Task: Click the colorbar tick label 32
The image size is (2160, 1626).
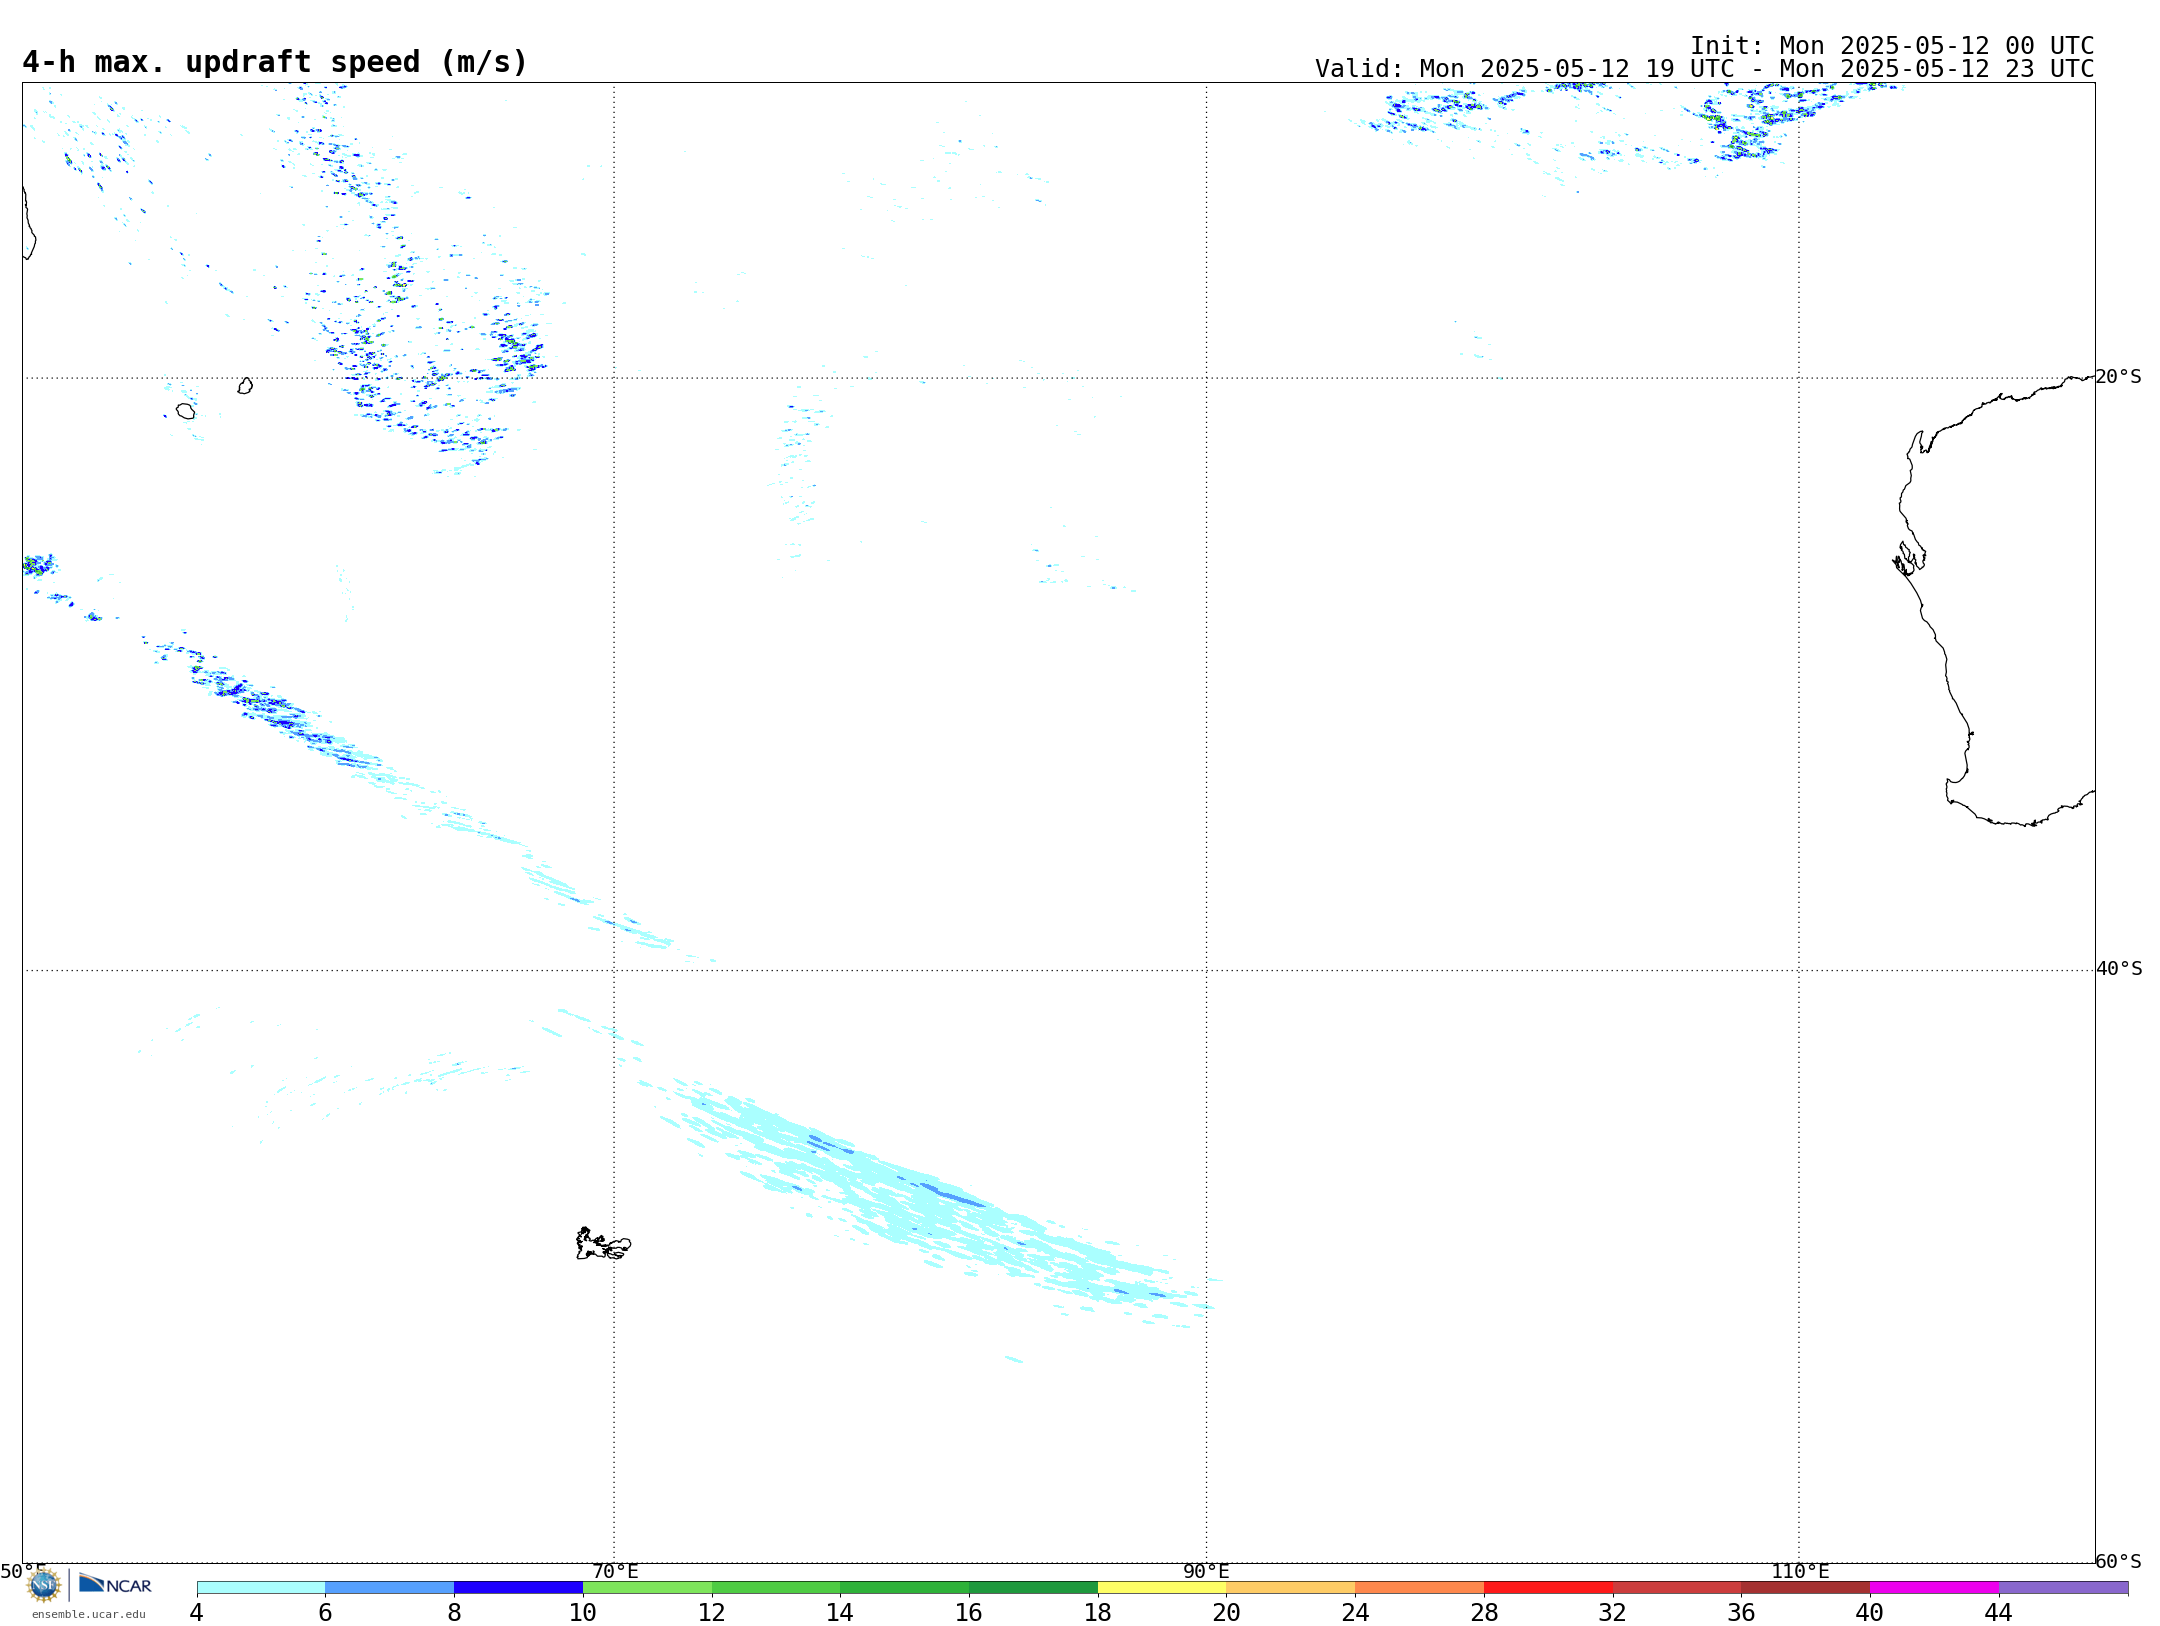Action: pyautogui.click(x=1613, y=1613)
